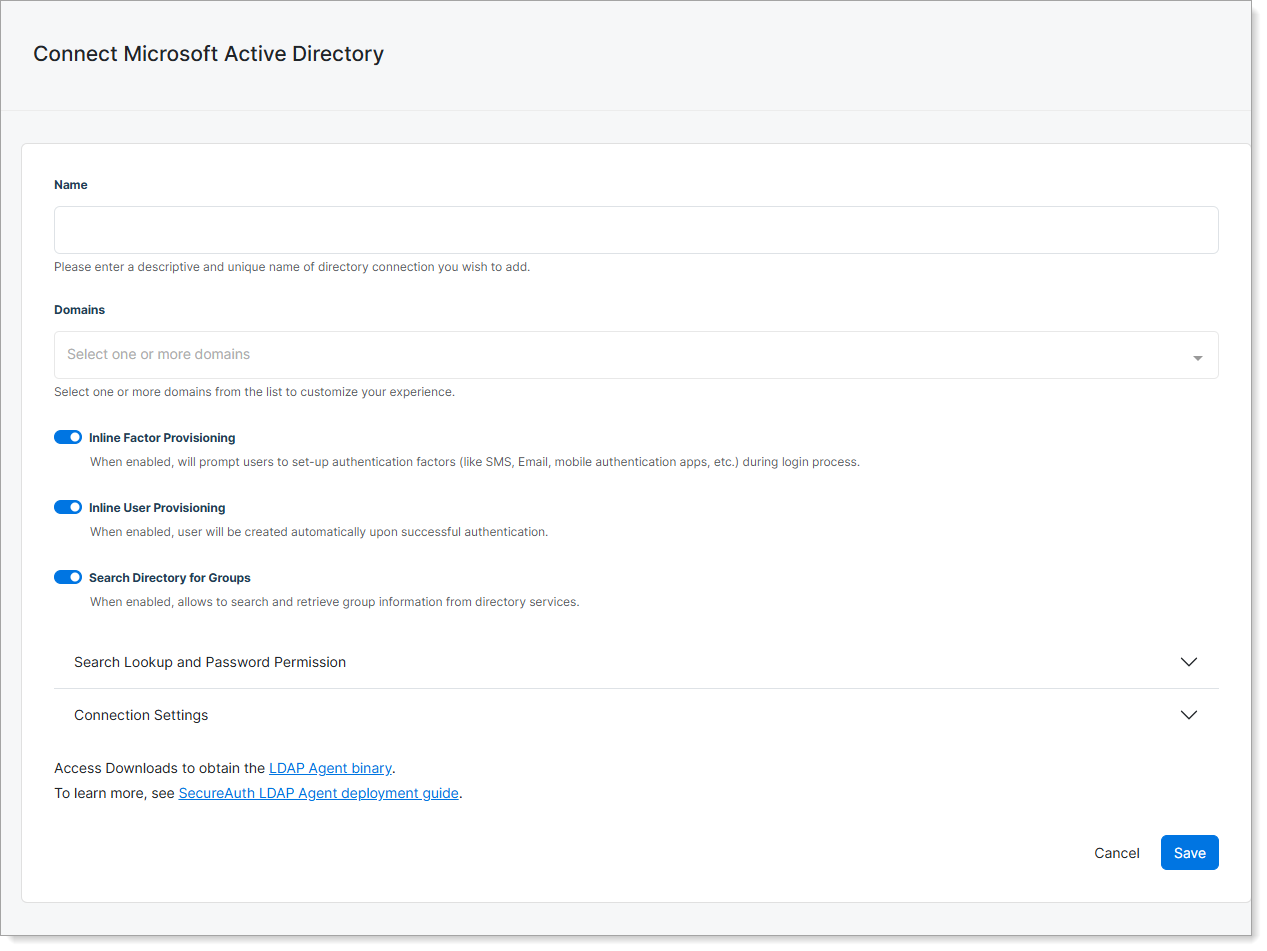Click the Inline User Provisioning label
The image size is (1267, 951).
pos(157,508)
